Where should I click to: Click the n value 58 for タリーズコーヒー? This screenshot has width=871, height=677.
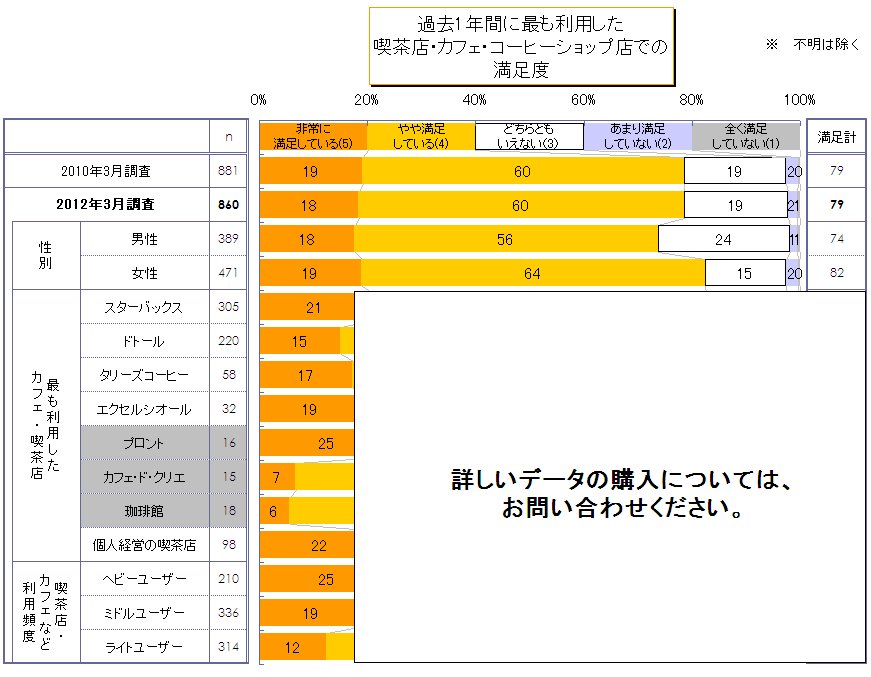(229, 374)
